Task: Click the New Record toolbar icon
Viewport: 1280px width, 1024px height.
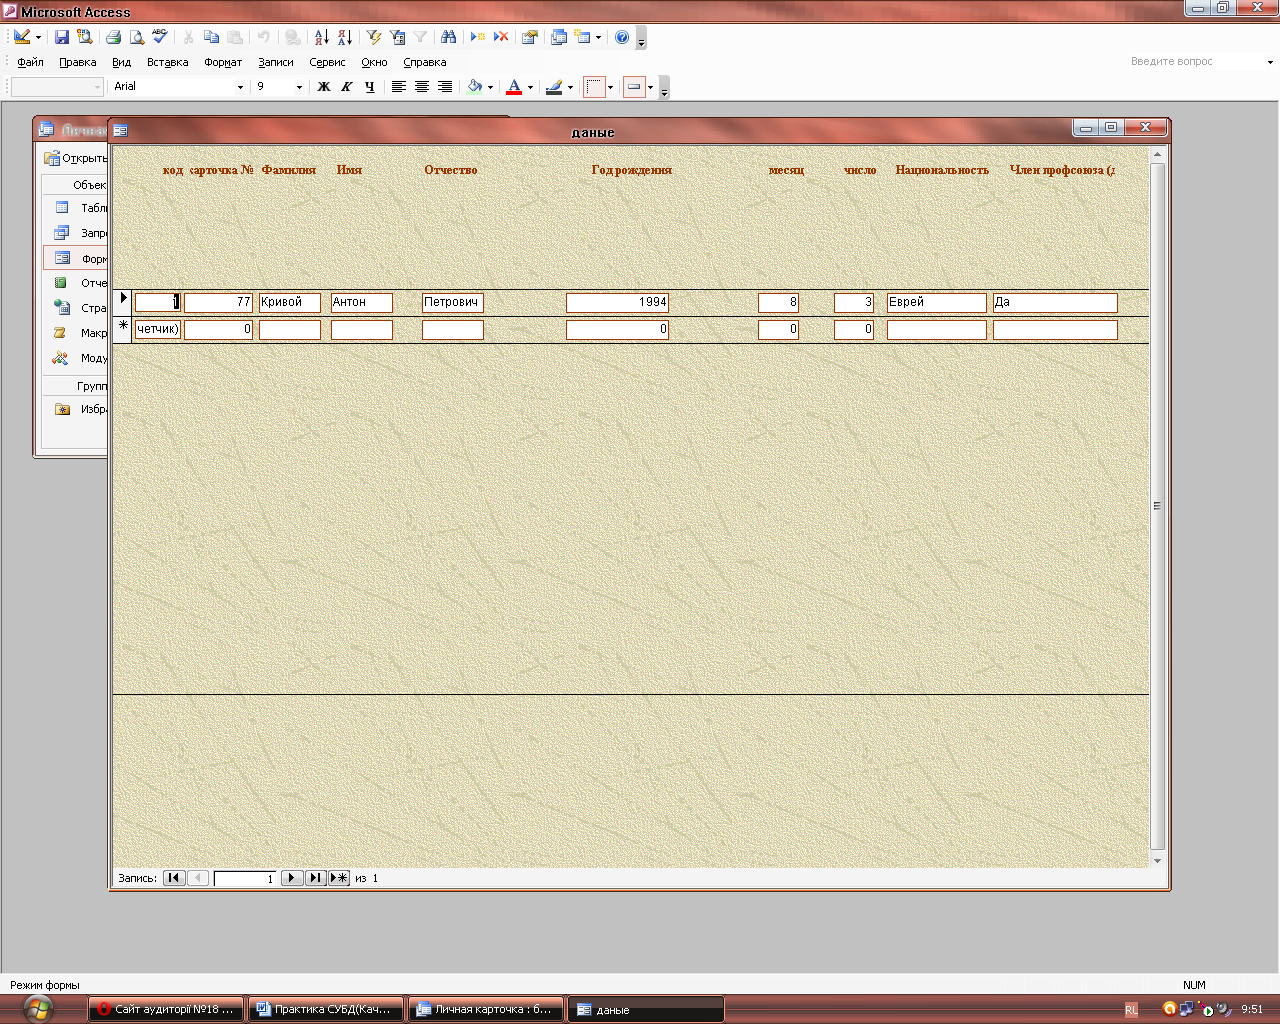Action: [478, 37]
